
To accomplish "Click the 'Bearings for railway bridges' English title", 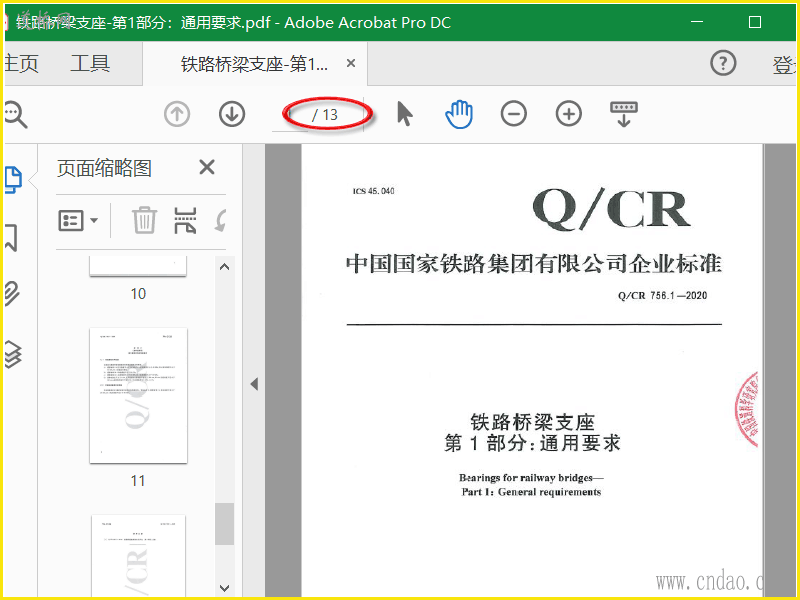I will coord(531,478).
